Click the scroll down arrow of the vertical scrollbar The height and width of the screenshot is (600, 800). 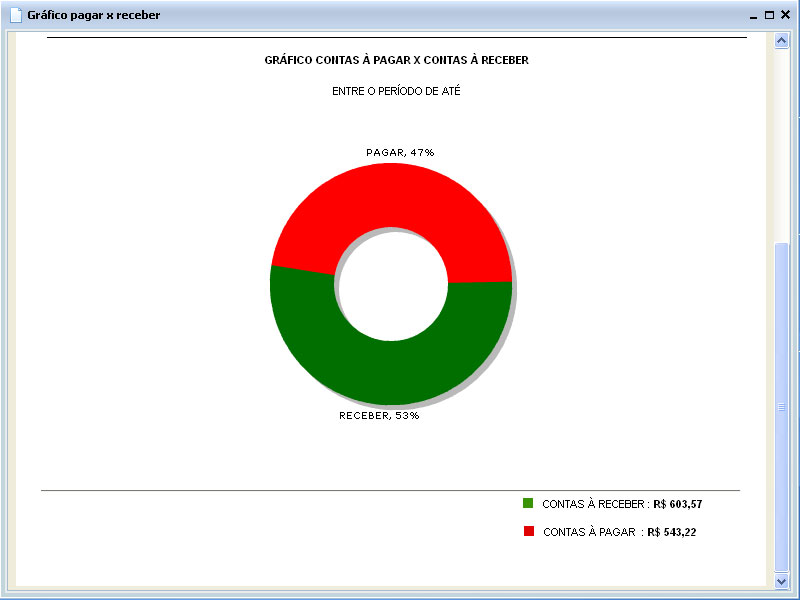click(782, 579)
